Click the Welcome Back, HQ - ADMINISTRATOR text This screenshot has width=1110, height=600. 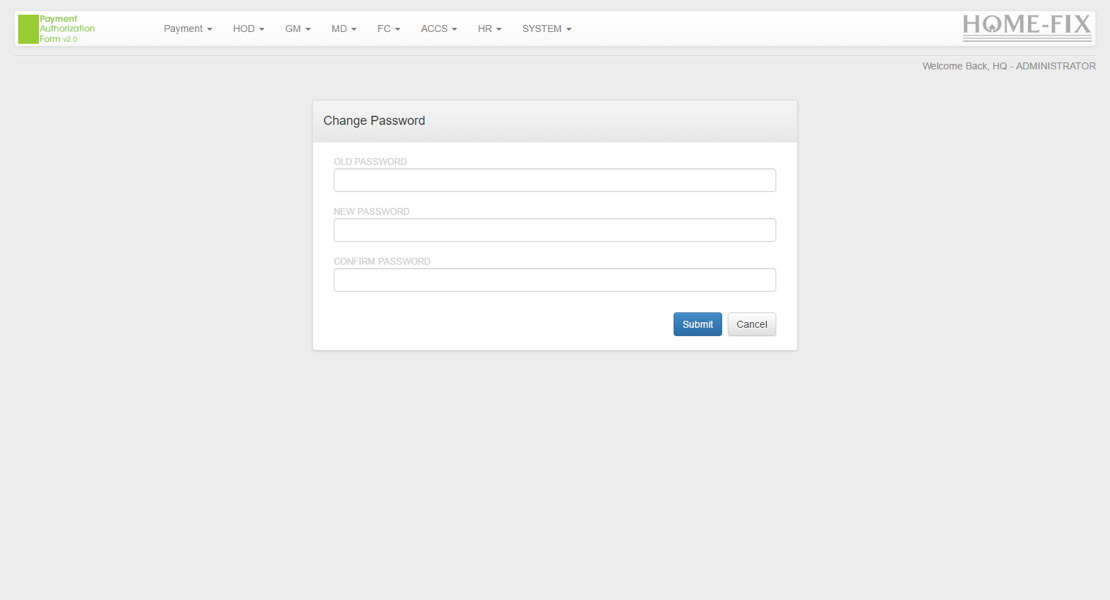[1008, 65]
